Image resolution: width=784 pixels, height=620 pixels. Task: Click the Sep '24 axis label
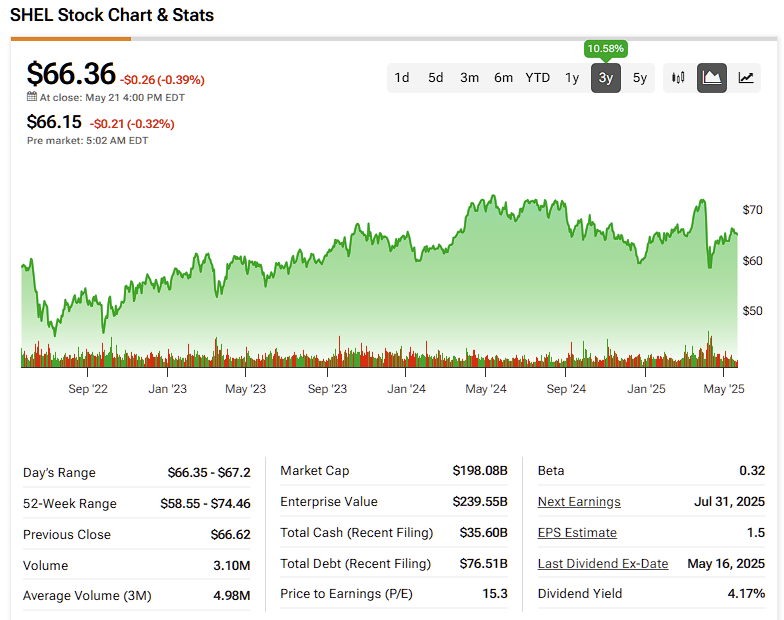pyautogui.click(x=566, y=388)
